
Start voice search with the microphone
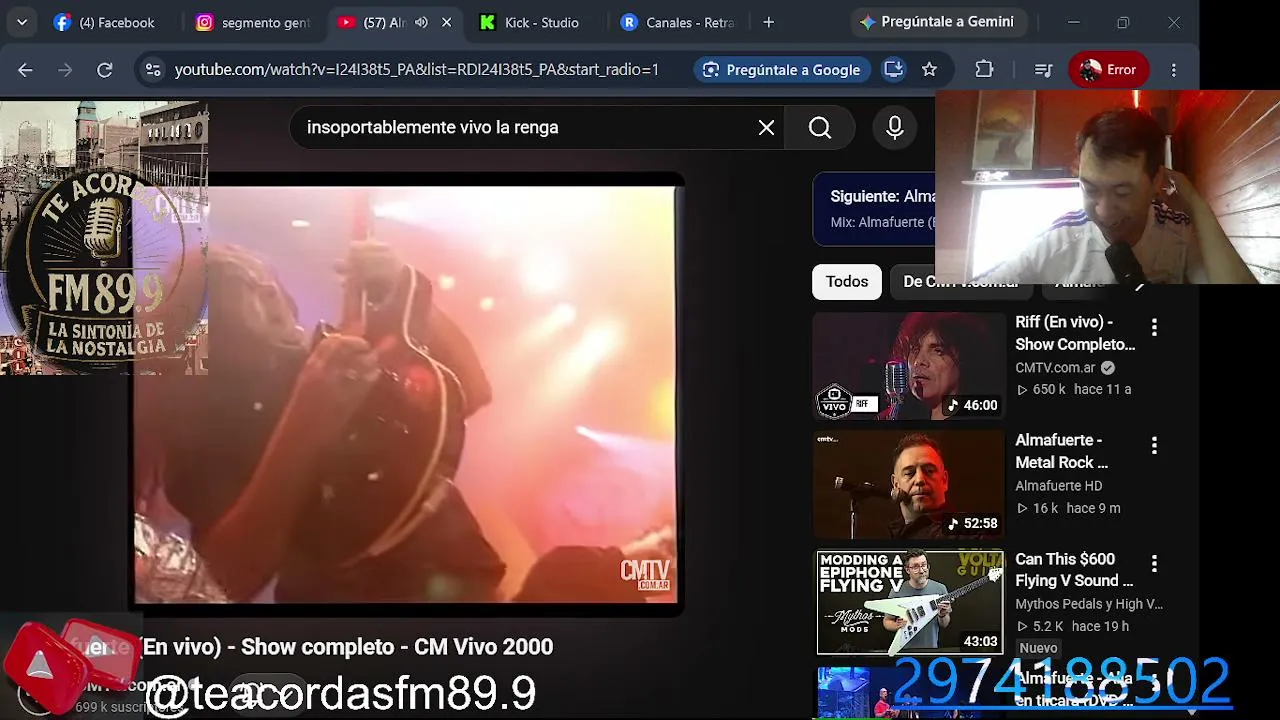pos(895,128)
